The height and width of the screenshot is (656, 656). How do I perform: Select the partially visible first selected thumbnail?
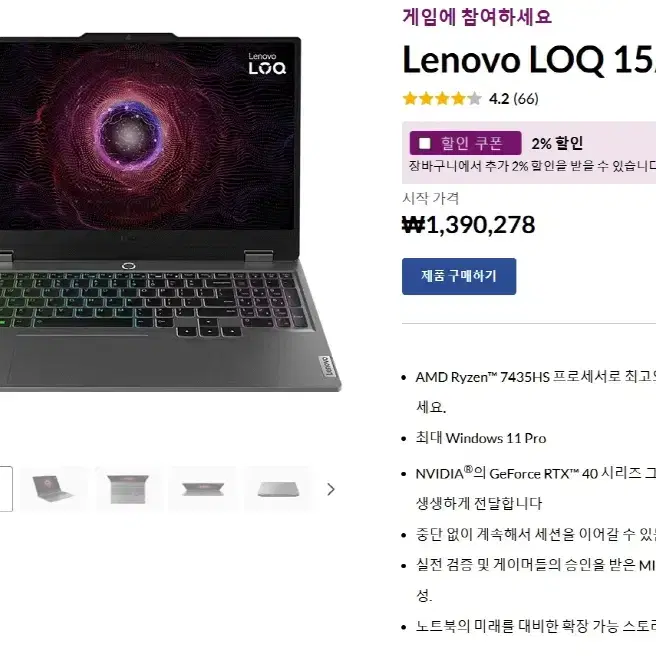[6, 489]
